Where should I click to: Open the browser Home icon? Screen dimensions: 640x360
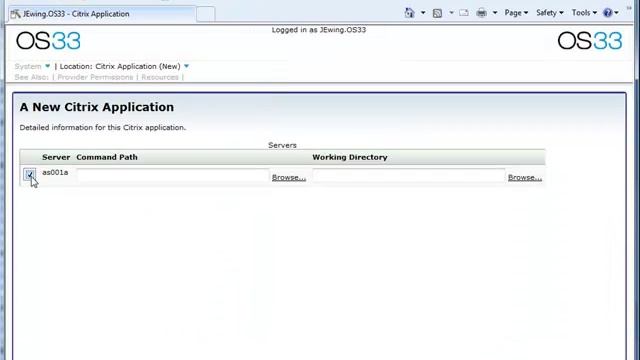point(409,13)
